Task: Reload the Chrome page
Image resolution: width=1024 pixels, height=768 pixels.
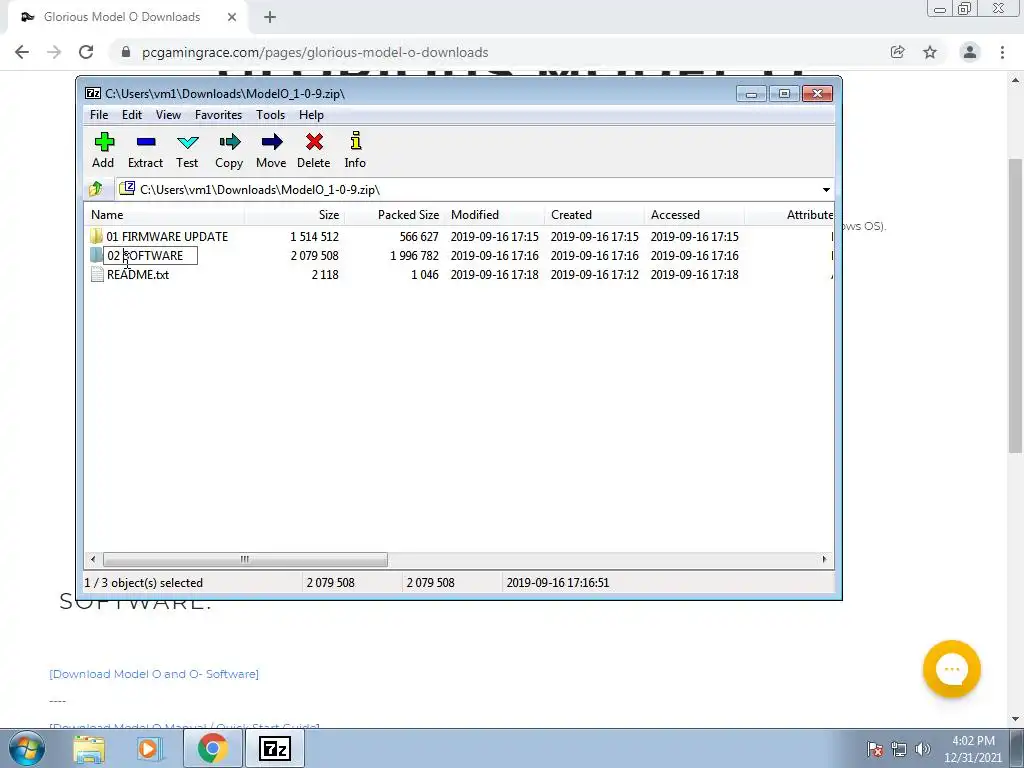Action: (86, 52)
